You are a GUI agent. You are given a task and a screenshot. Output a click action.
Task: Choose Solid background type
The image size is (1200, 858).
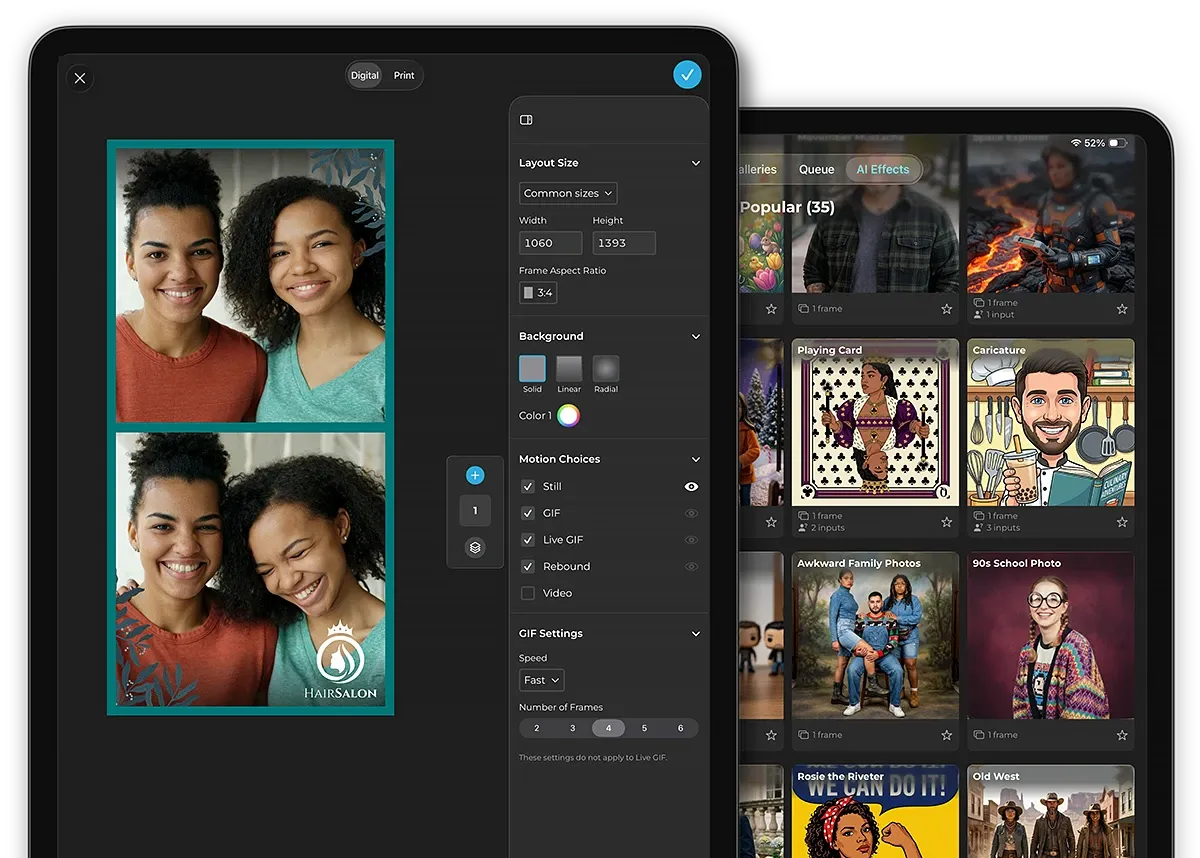532,368
